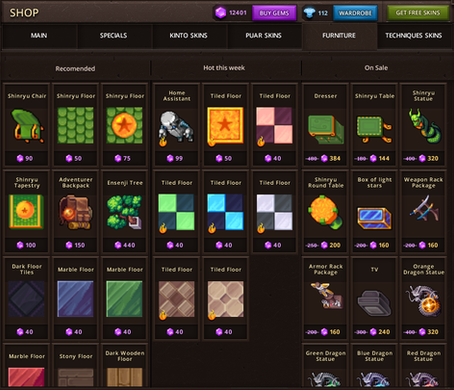This screenshot has width=454, height=390.
Task: Switch to the SPECIALS tab
Action: (113, 36)
